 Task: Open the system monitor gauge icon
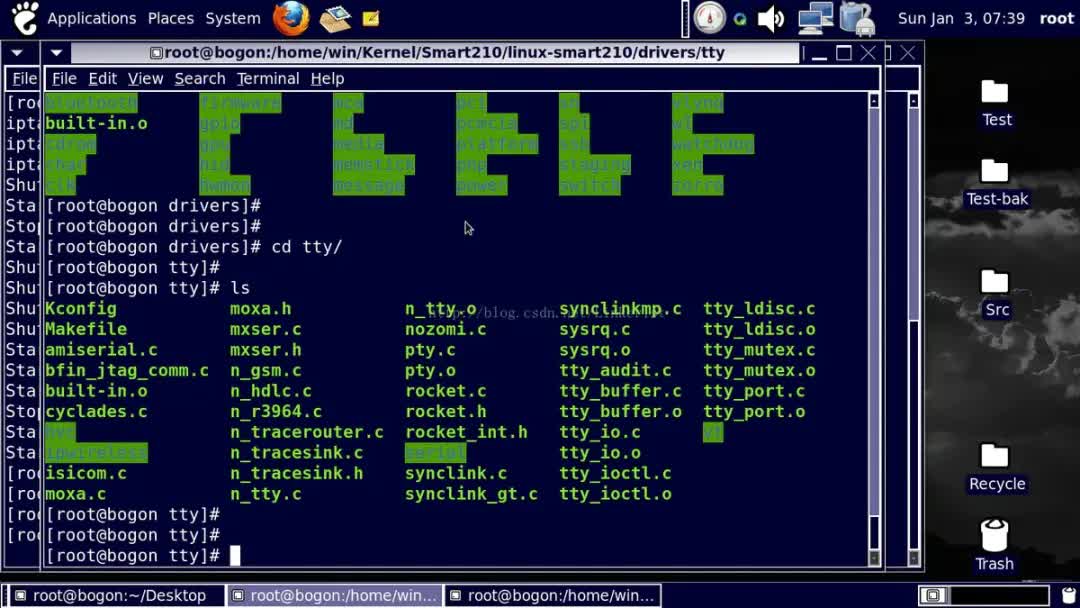709,17
